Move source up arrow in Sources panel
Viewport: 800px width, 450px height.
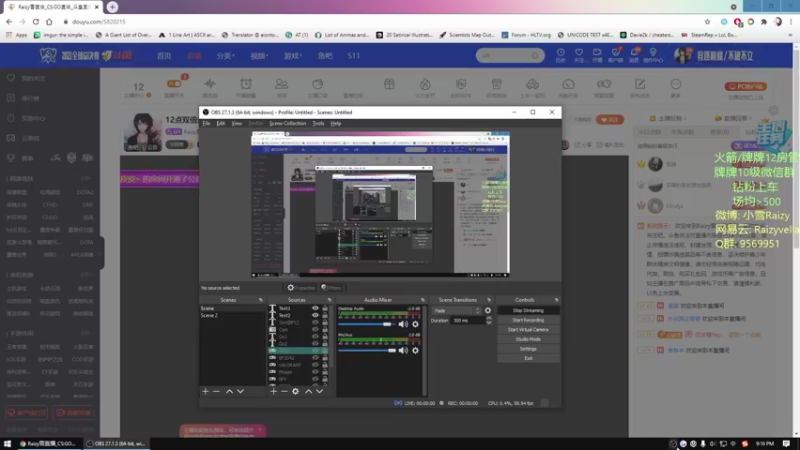click(308, 391)
